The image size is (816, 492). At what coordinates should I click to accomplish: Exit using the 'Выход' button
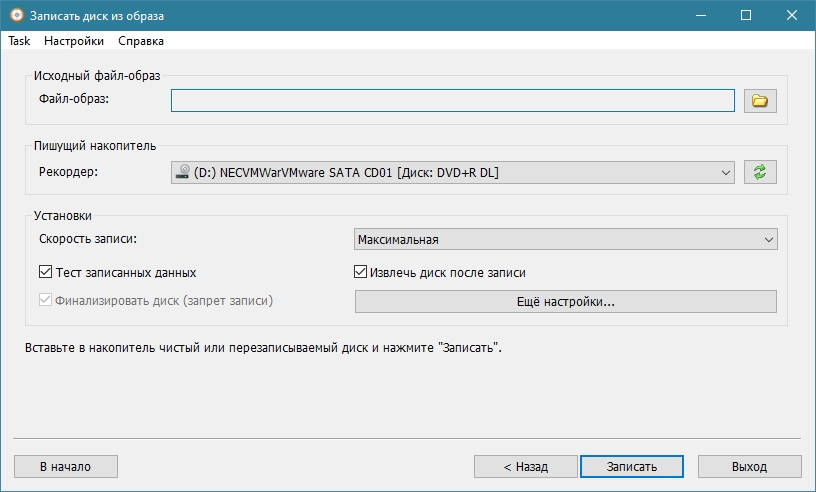pos(749,466)
